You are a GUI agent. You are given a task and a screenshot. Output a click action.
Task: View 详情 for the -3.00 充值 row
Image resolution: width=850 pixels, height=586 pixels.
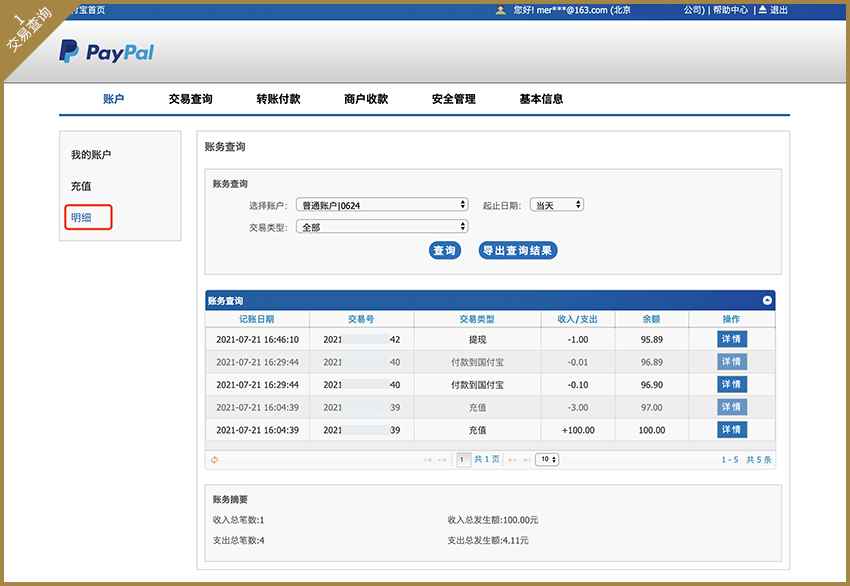point(732,407)
